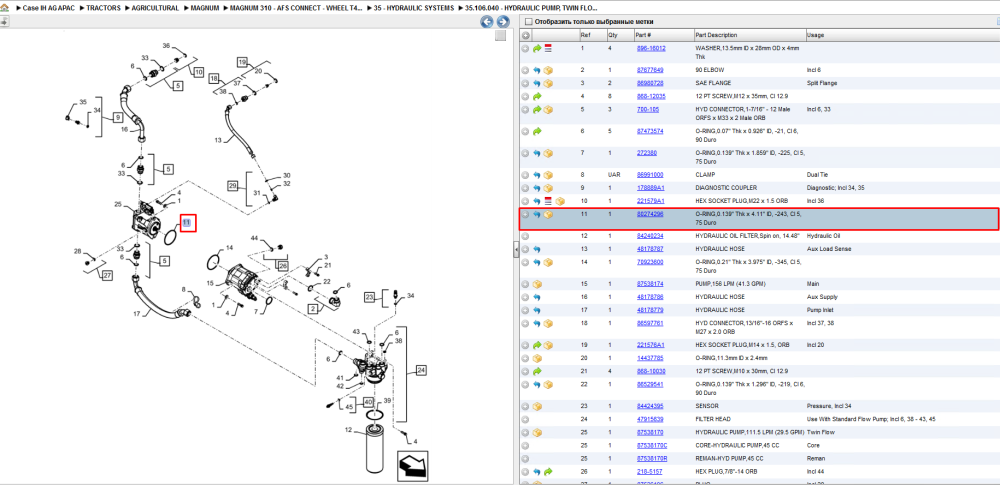Open the MAGNUM breadcrumb

click(x=205, y=8)
